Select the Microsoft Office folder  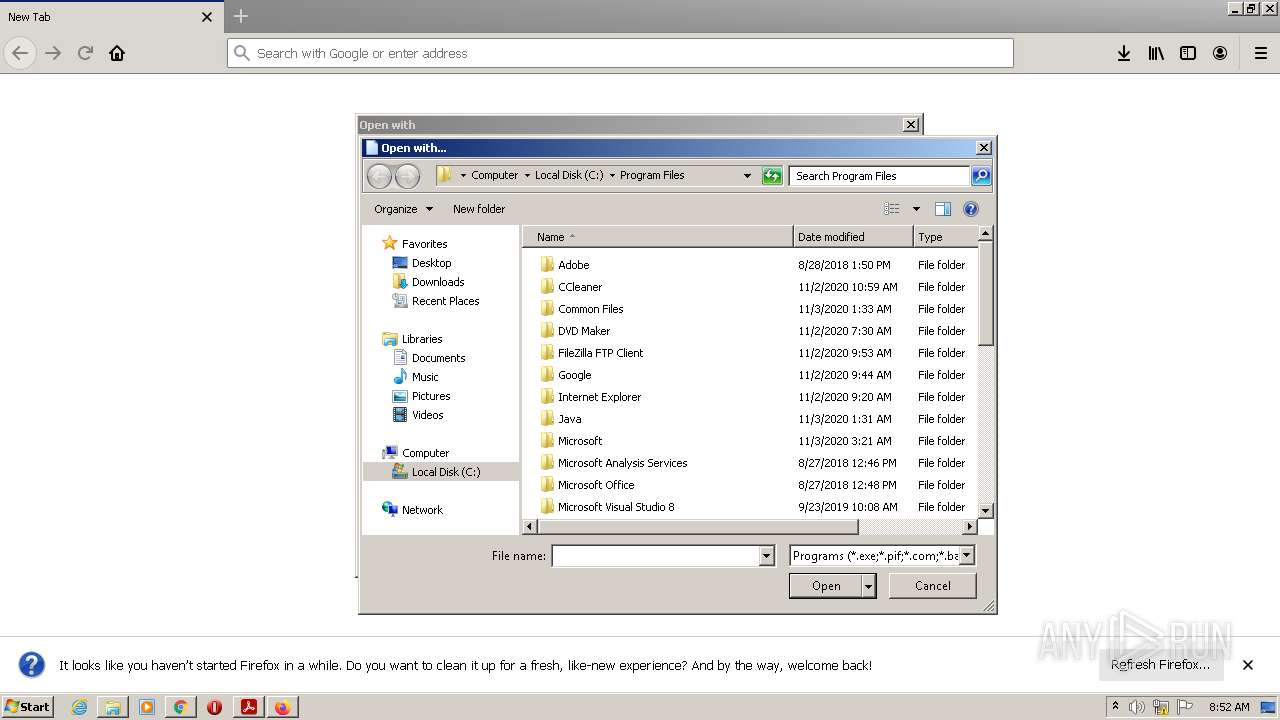pyautogui.click(x=596, y=485)
